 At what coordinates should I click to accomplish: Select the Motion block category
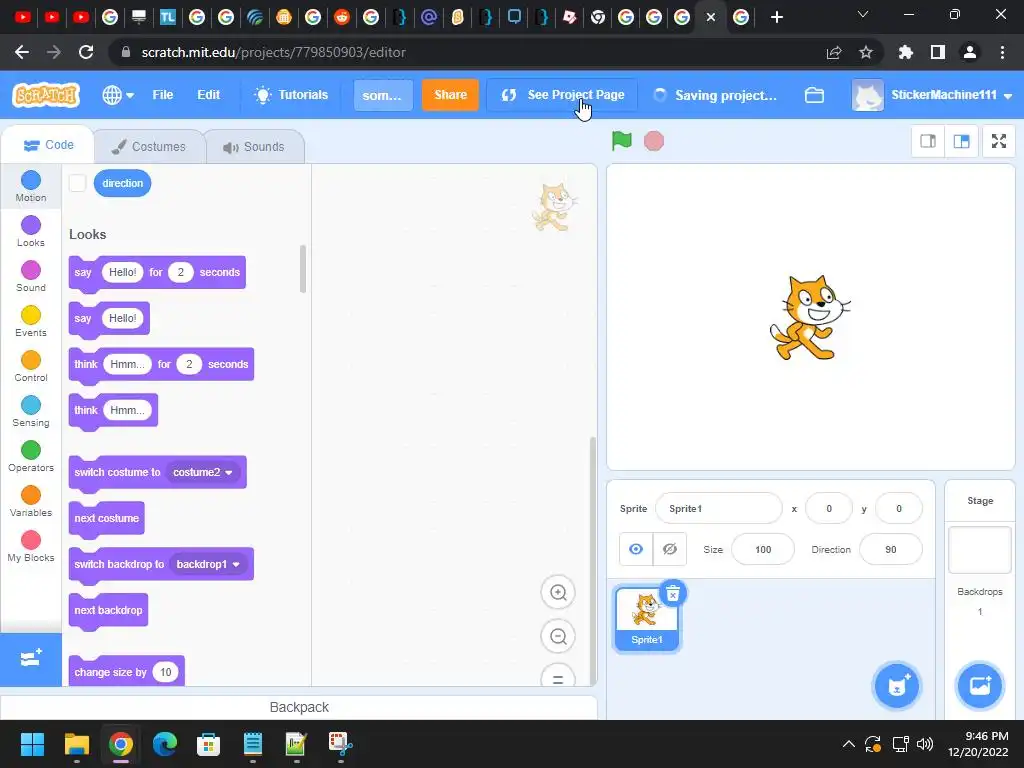pos(31,186)
